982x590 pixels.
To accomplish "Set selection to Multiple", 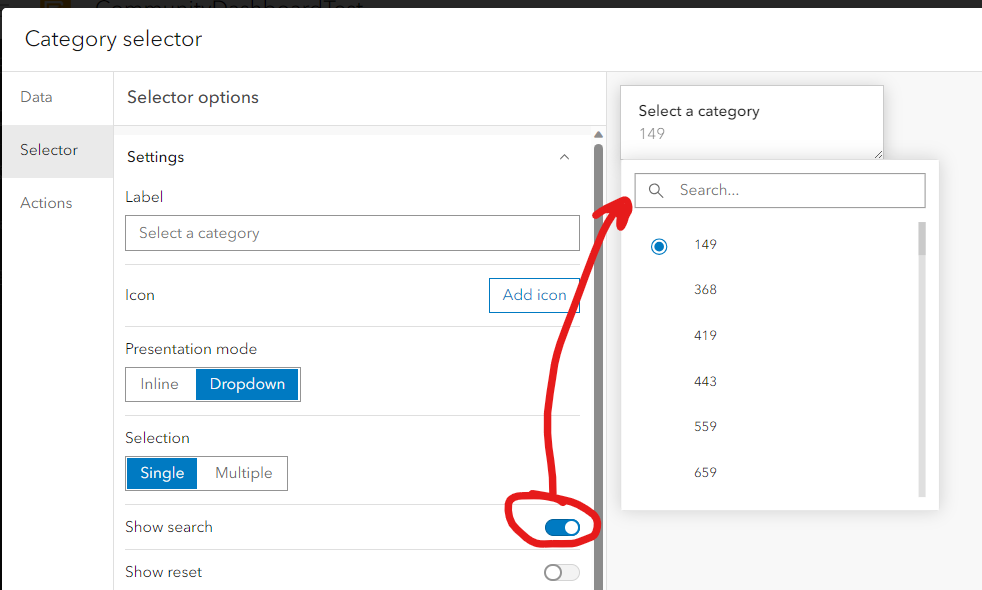I will 243,473.
